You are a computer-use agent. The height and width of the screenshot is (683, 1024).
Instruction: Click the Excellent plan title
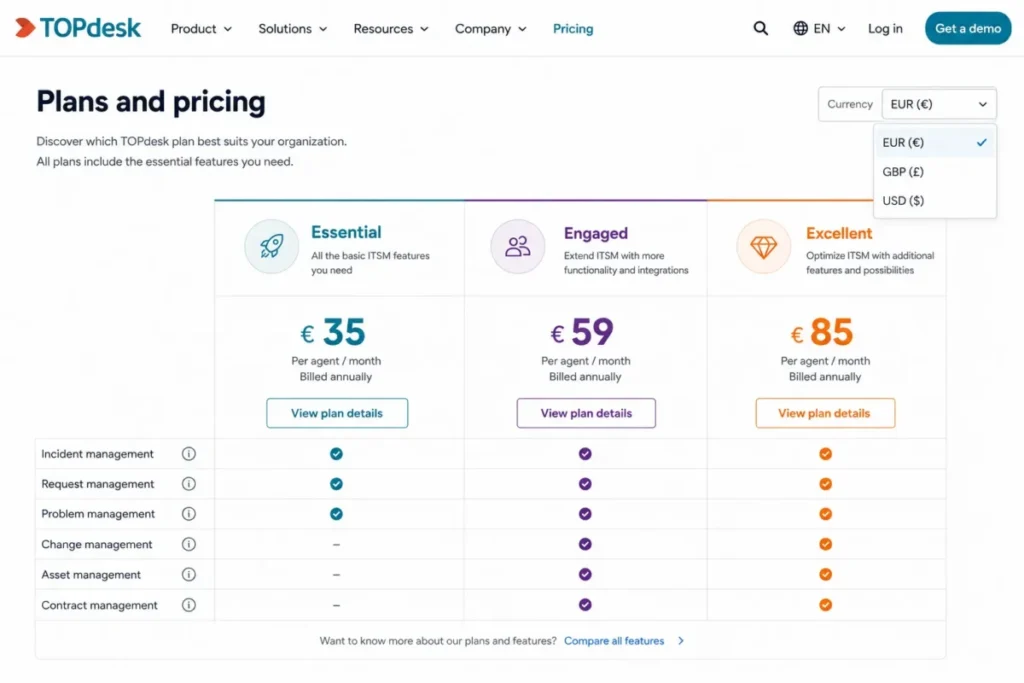[x=839, y=233]
